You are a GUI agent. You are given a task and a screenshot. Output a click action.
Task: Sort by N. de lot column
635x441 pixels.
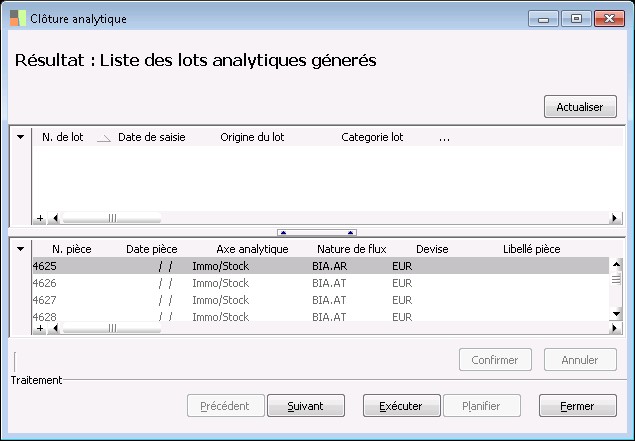pyautogui.click(x=63, y=137)
